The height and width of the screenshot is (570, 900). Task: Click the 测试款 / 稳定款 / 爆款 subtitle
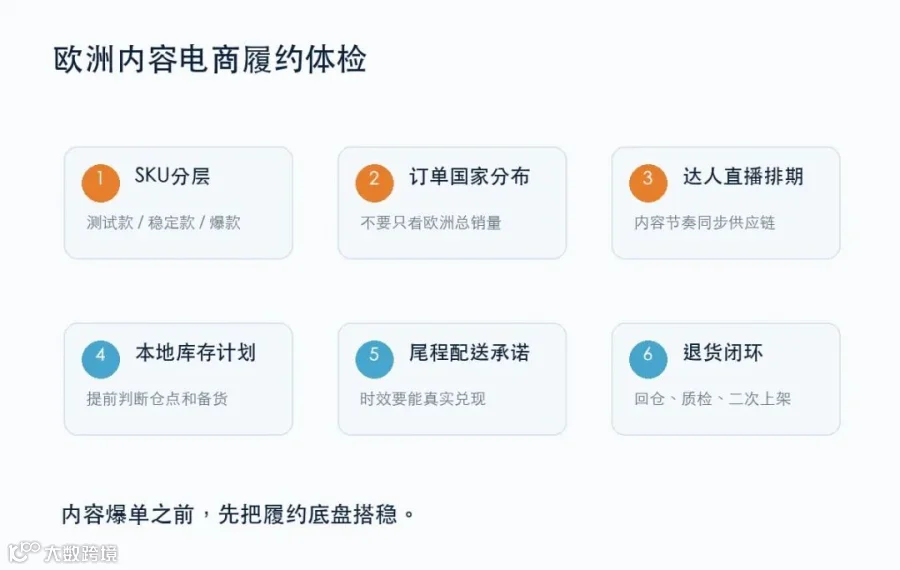[164, 223]
